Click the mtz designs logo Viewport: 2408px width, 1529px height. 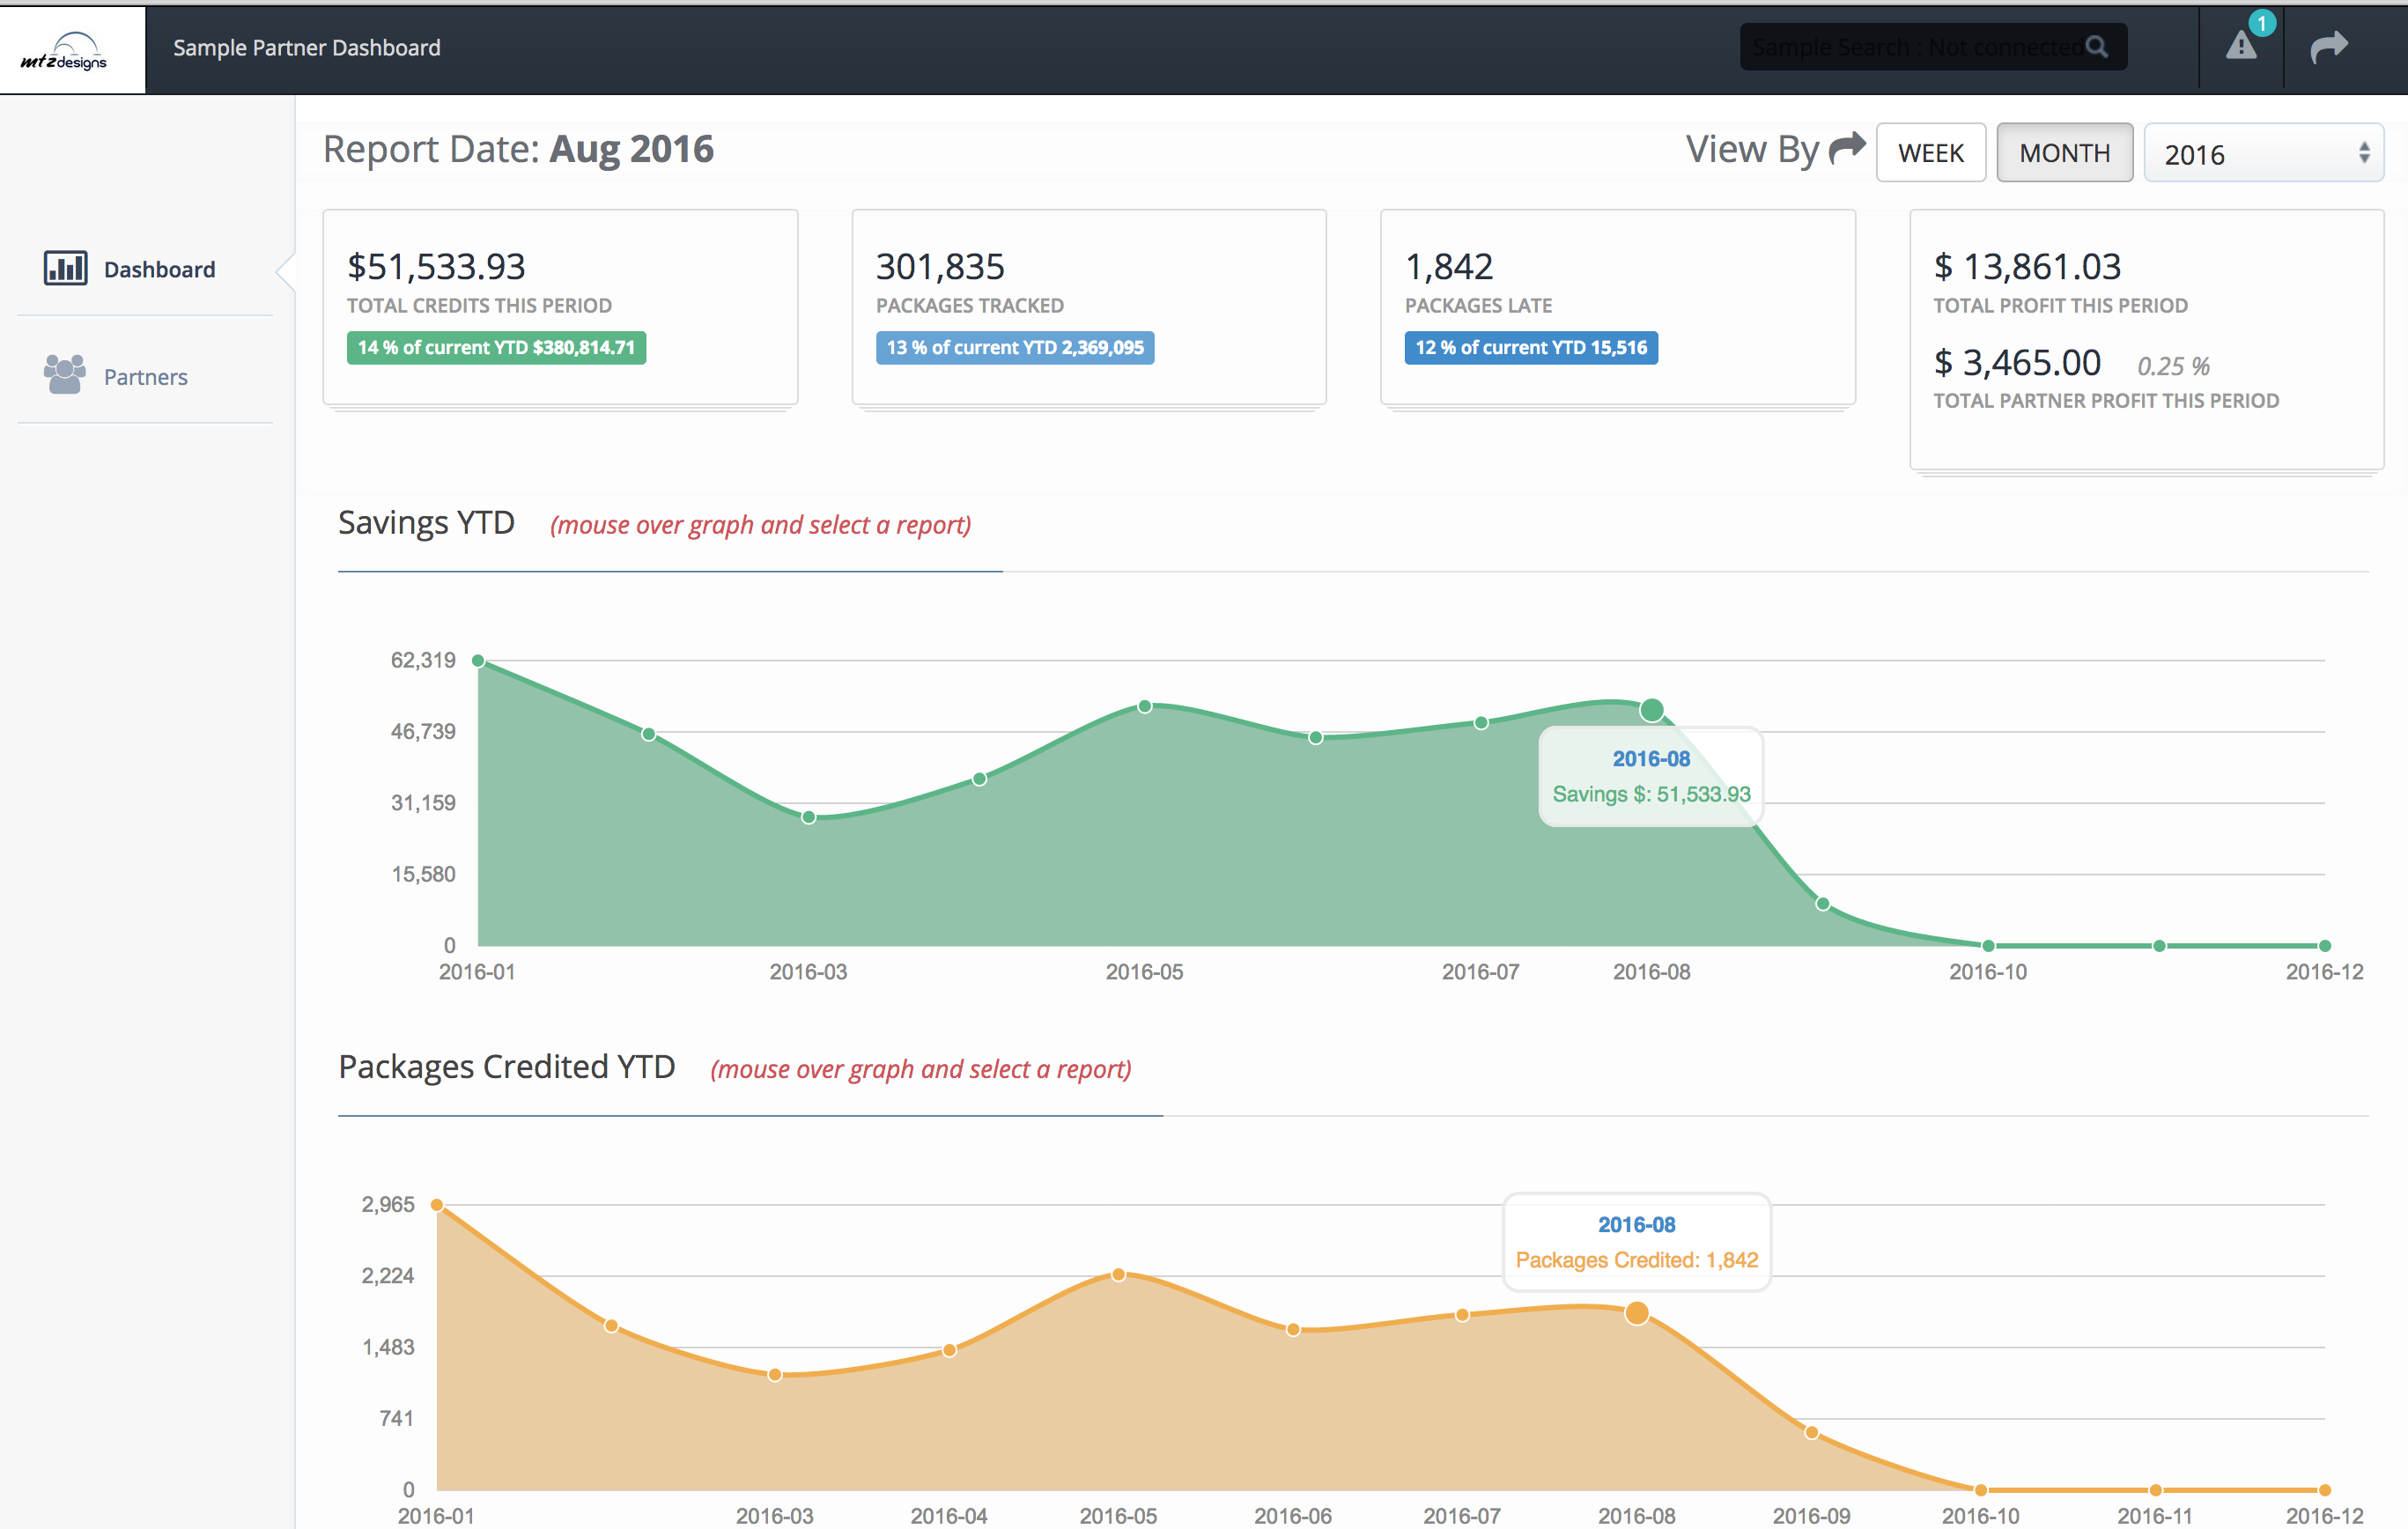pos(65,50)
